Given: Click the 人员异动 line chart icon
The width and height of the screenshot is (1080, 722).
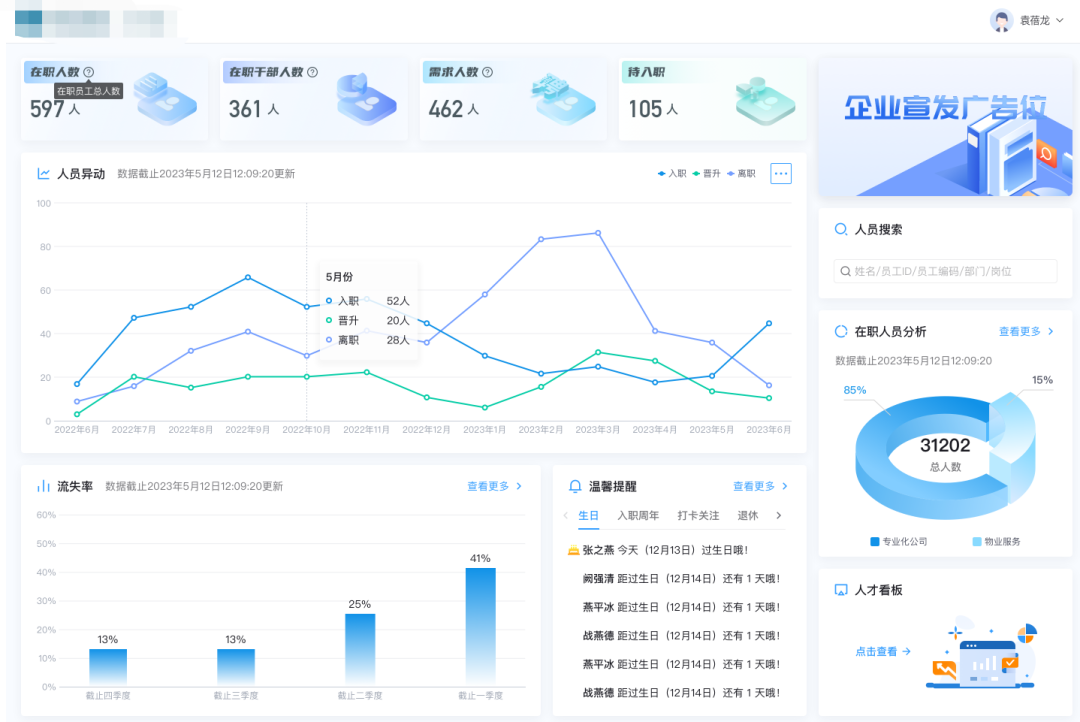Looking at the screenshot, I should pos(43,174).
